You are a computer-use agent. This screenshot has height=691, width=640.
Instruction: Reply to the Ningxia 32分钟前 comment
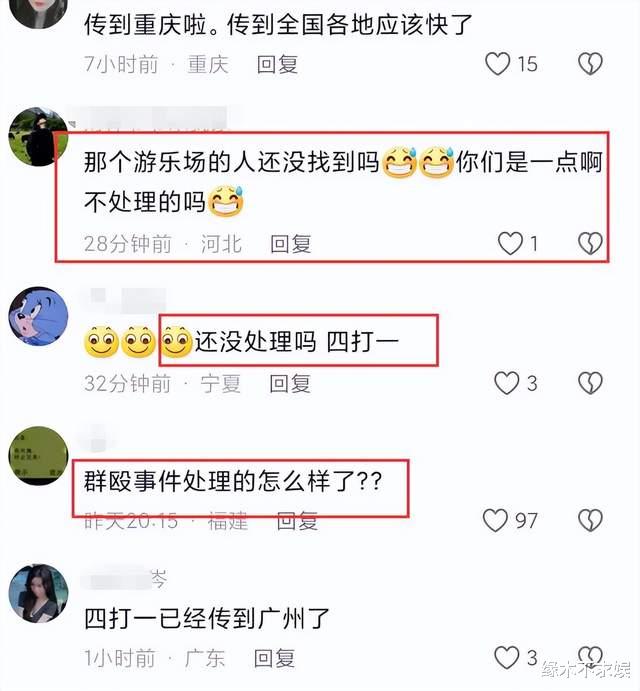(290, 383)
